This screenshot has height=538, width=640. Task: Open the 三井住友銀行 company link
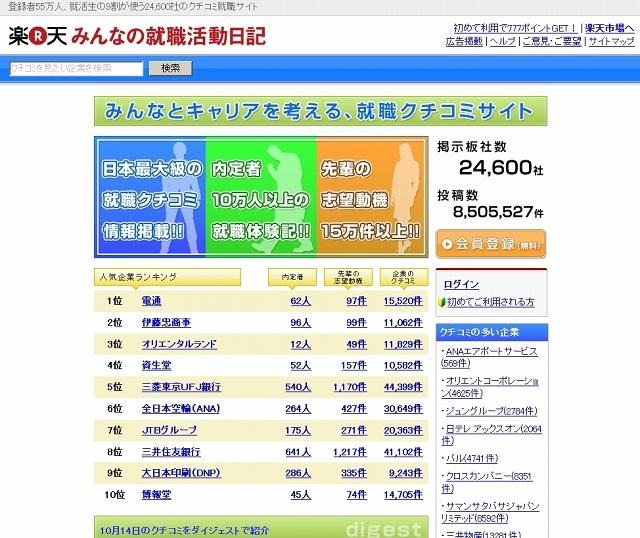[x=171, y=452]
